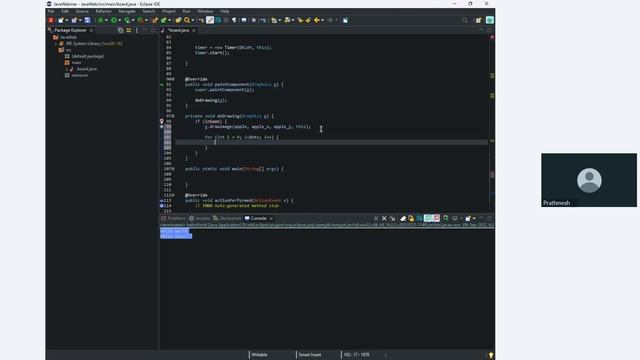Select the main package tree item

76,63
